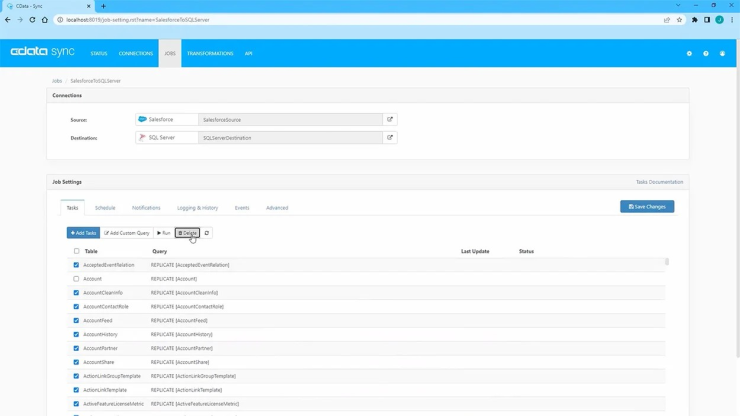The width and height of the screenshot is (740, 416).
Task: Toggle the select-all tables checkbox
Action: (76, 252)
